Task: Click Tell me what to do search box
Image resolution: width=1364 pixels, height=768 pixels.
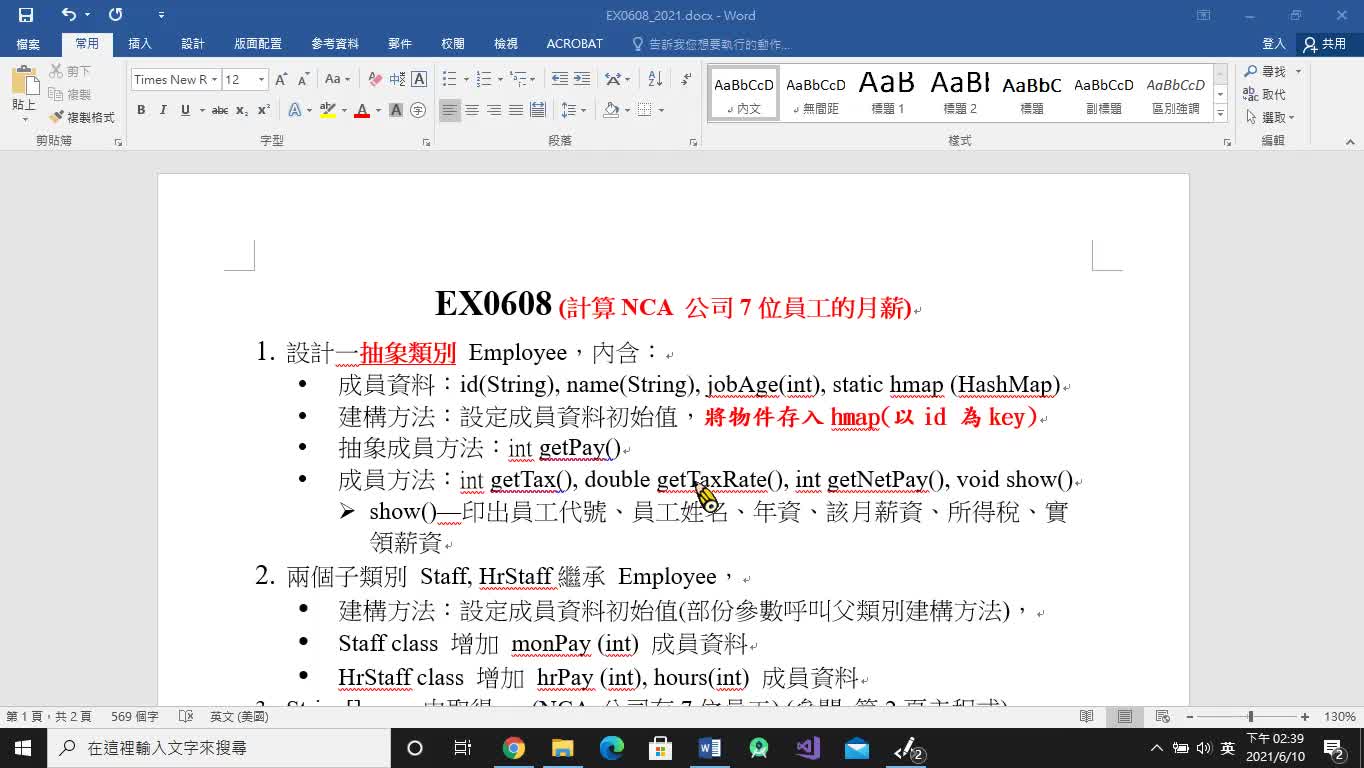Action: (710, 44)
